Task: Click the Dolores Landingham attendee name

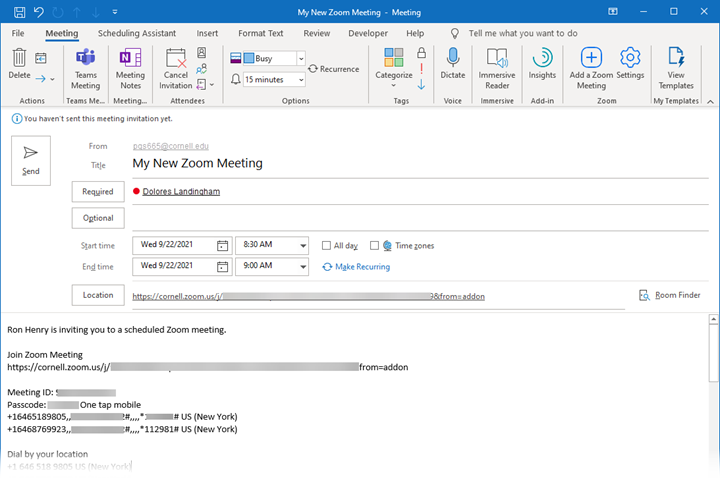Action: pyautogui.click(x=181, y=192)
